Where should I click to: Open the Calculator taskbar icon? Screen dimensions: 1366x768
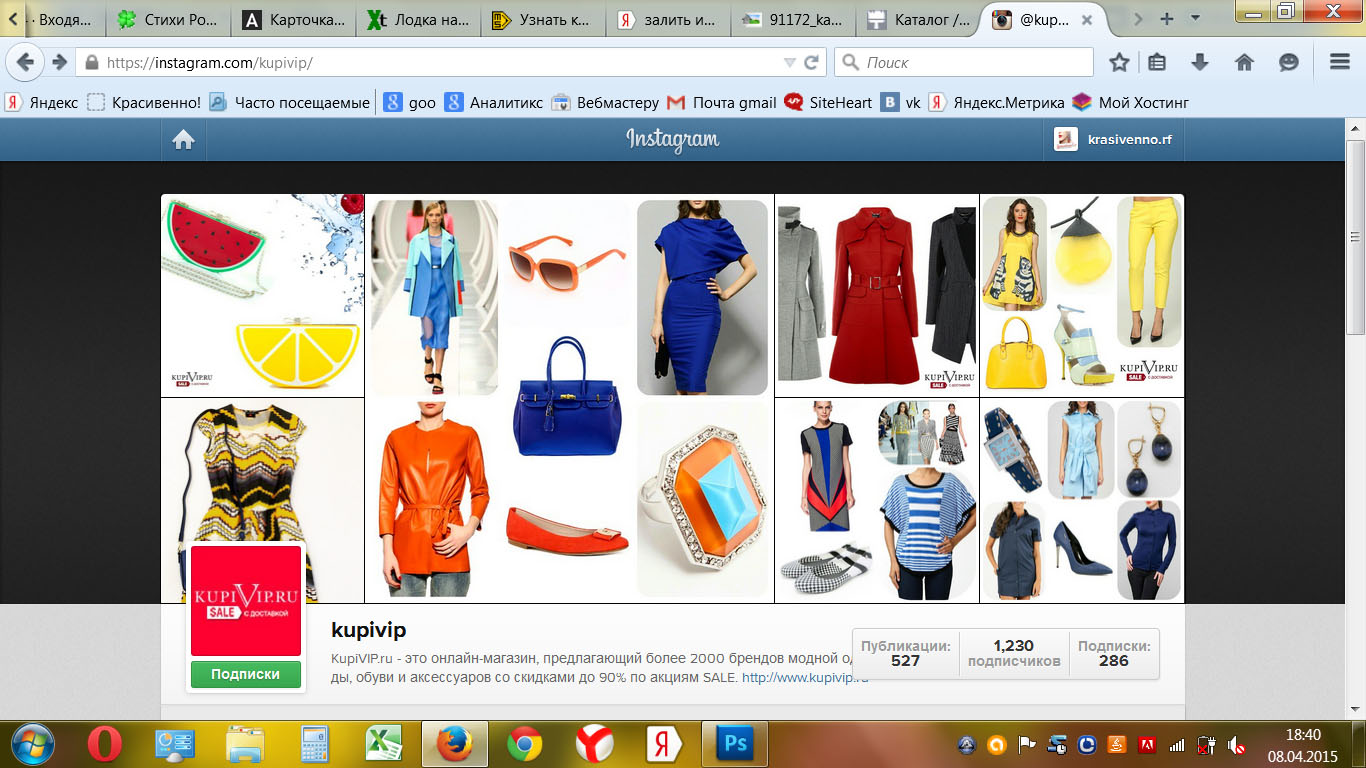tap(315, 744)
